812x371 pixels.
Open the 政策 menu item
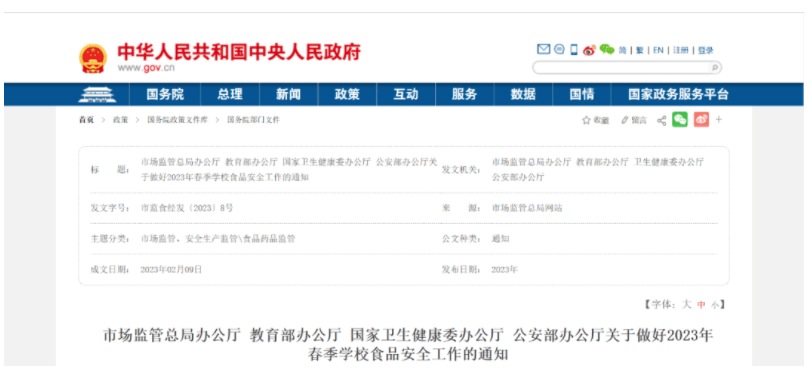(347, 94)
